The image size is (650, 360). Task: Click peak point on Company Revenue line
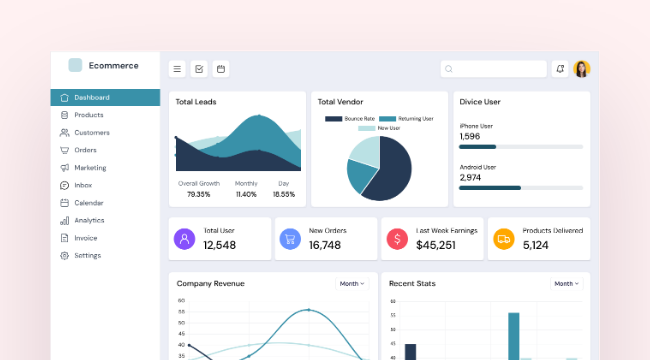308,310
